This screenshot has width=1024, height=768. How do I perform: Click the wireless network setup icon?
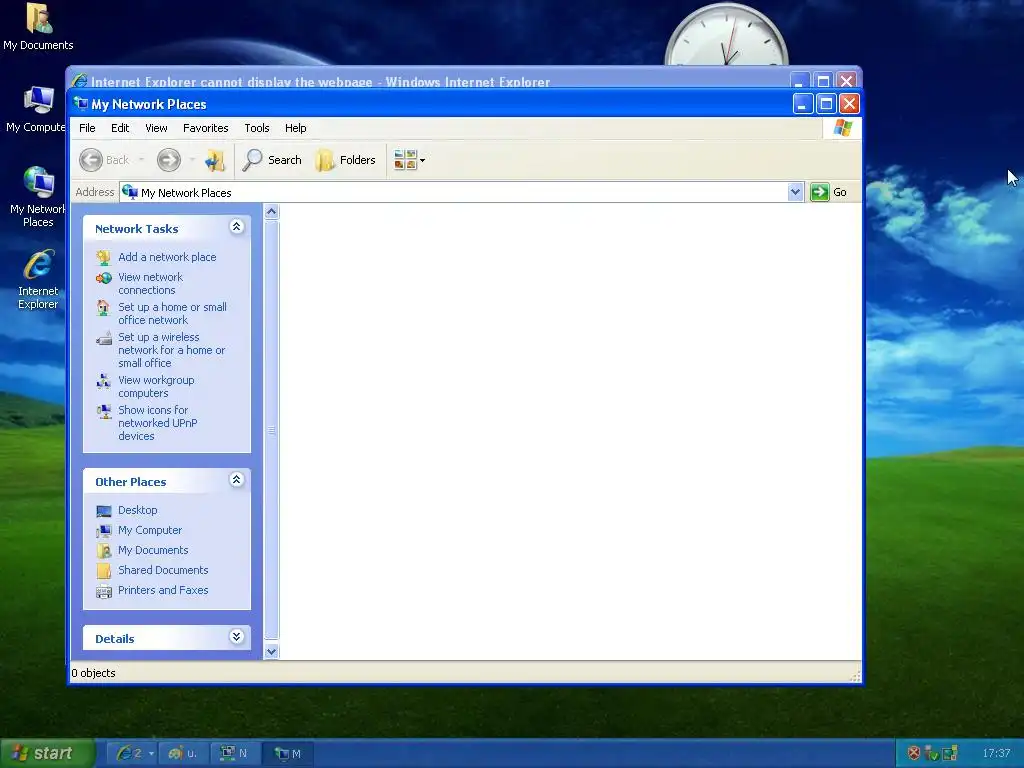[x=103, y=338]
